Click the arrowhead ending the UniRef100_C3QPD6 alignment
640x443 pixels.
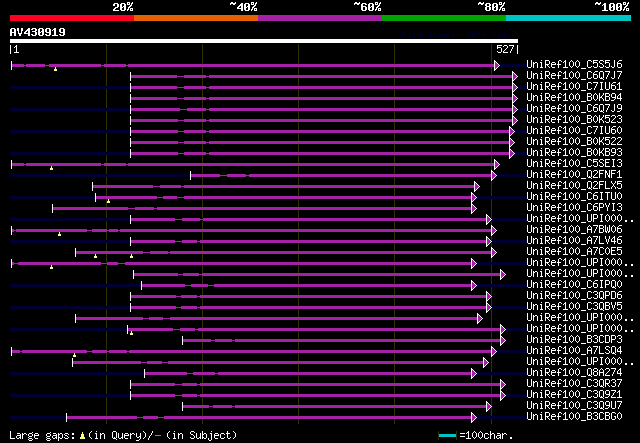489,297
